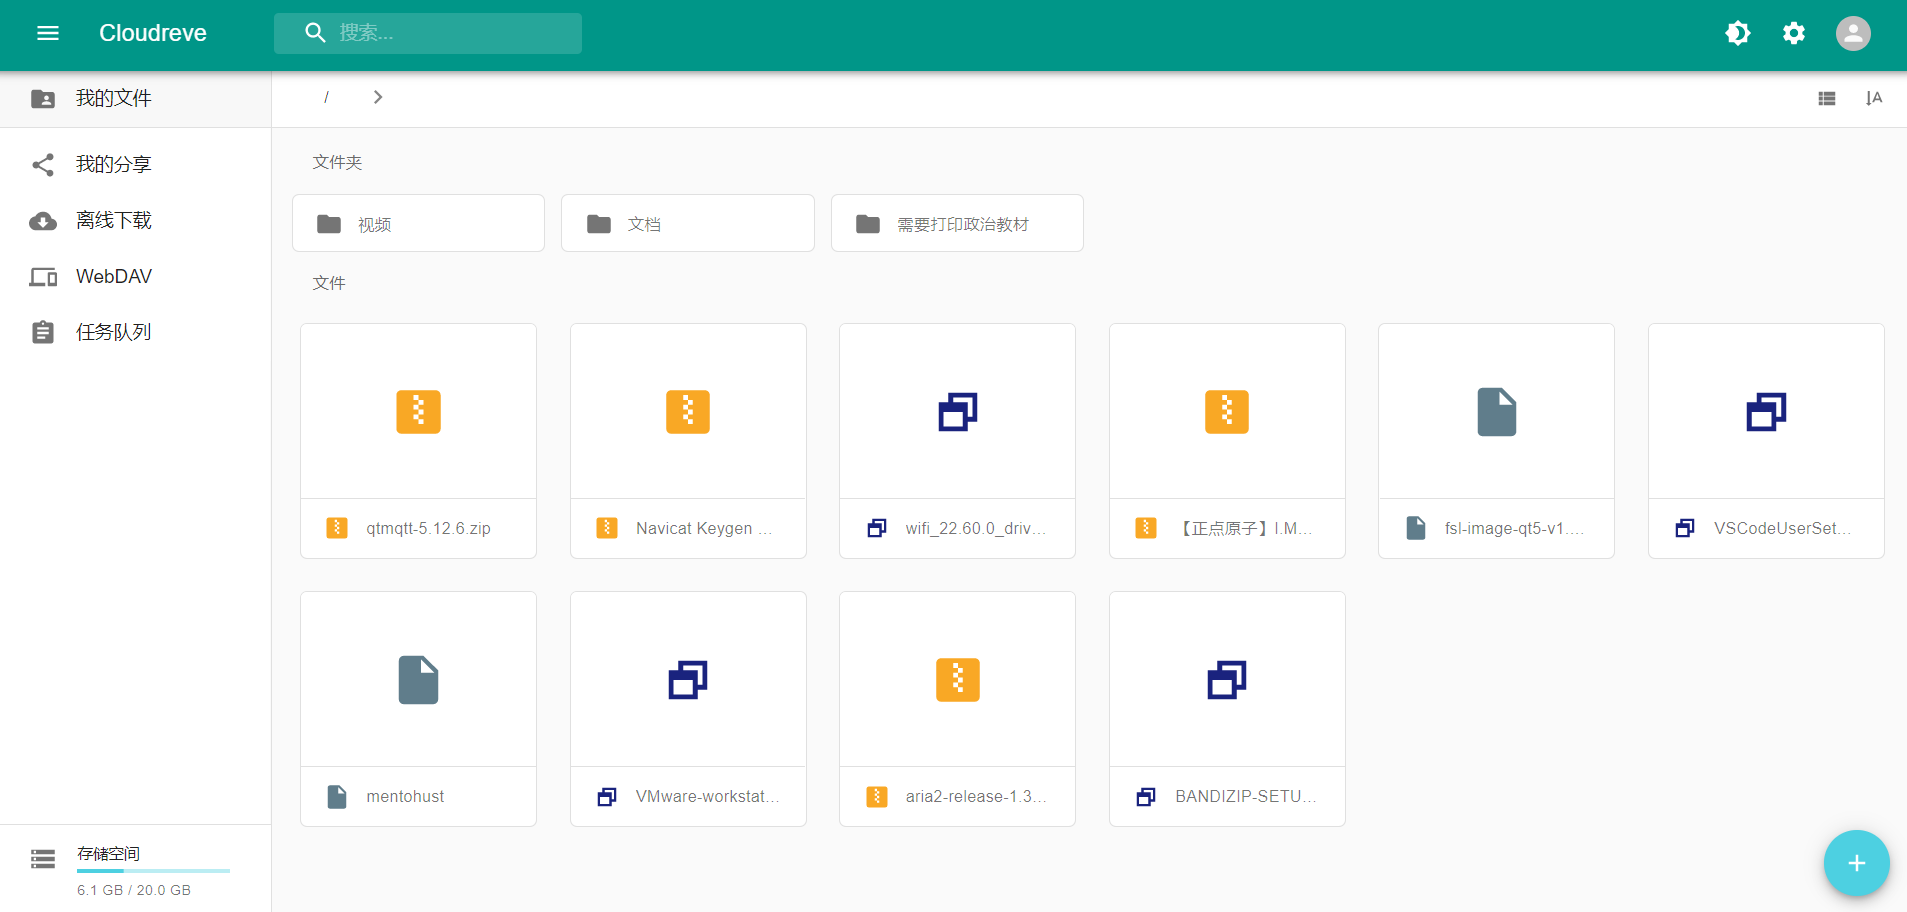
Task: Select 【正点原子】I.M archive thumbnail
Action: (1227, 411)
